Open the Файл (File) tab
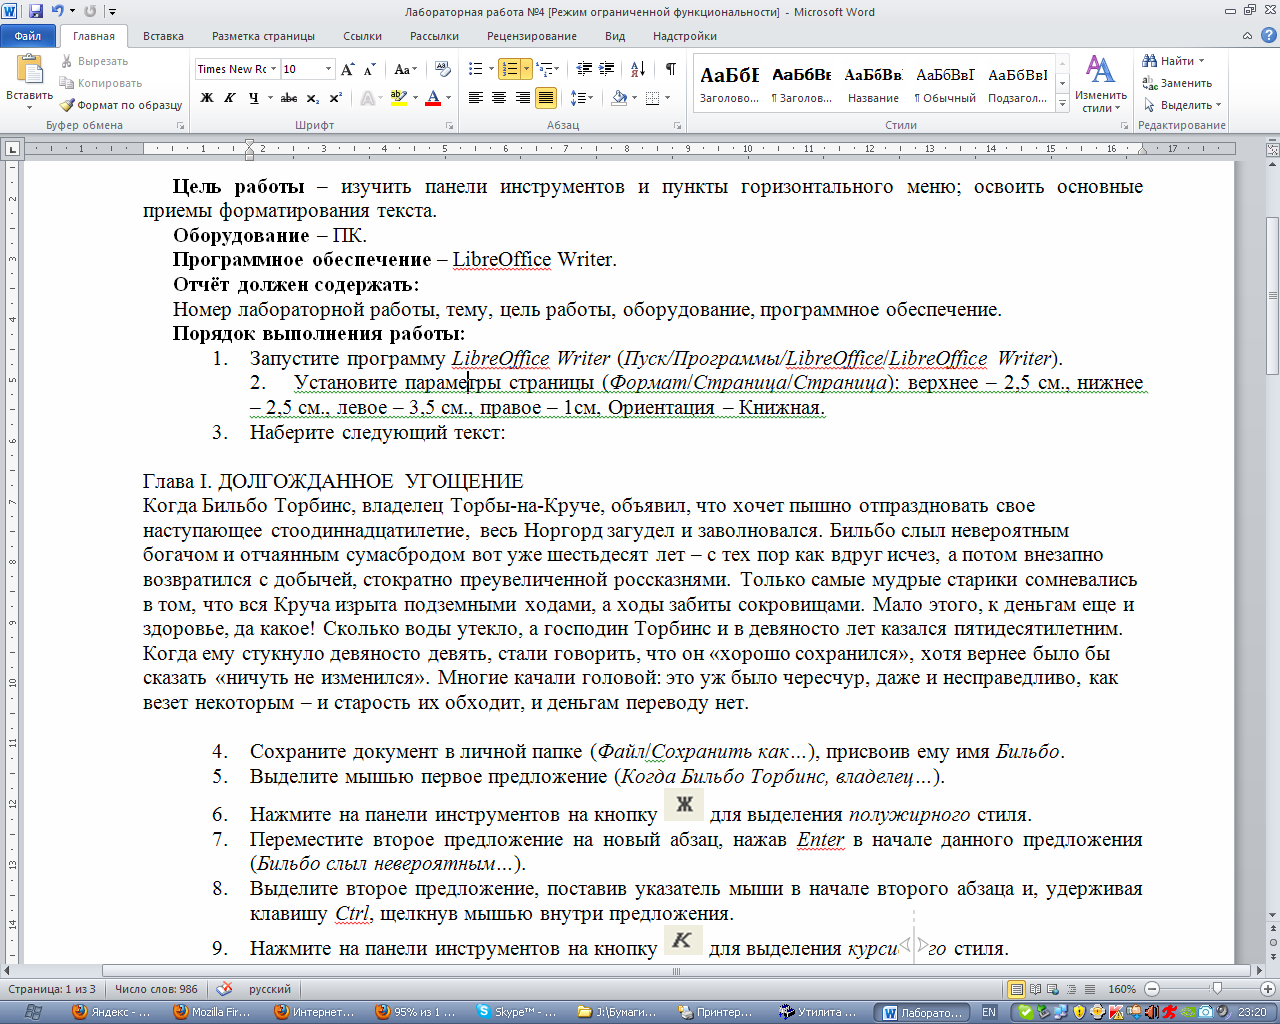Screen dimensions: 1280x1024 [28, 36]
